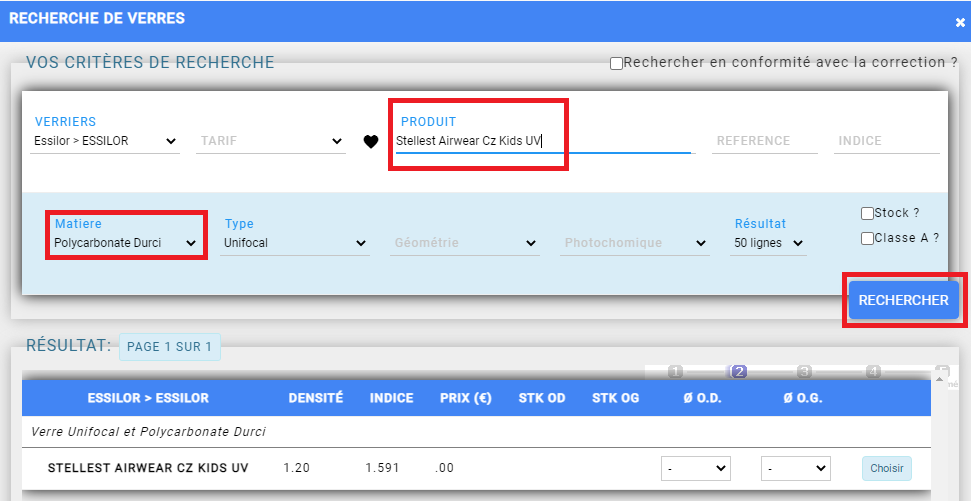Click the STK OD column header
Screen dimensions: 971x501
point(542,398)
